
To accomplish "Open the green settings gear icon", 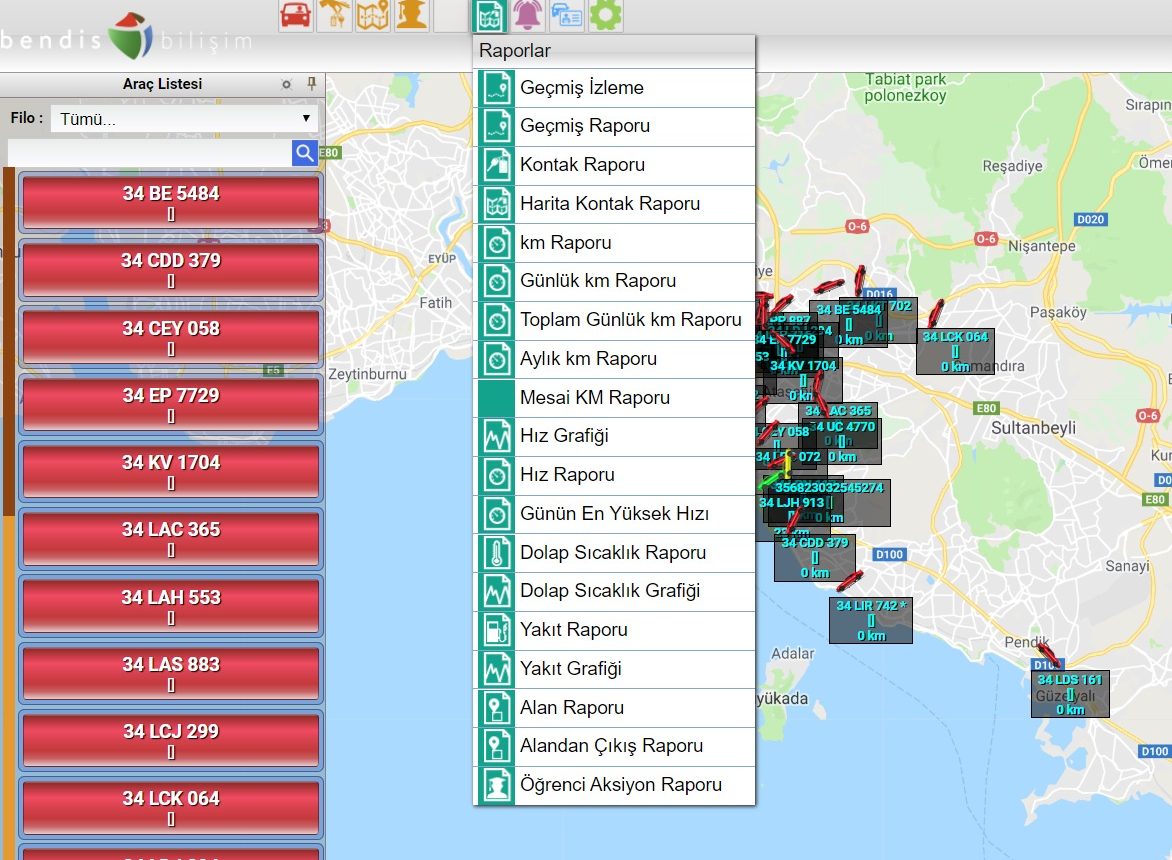I will [605, 15].
